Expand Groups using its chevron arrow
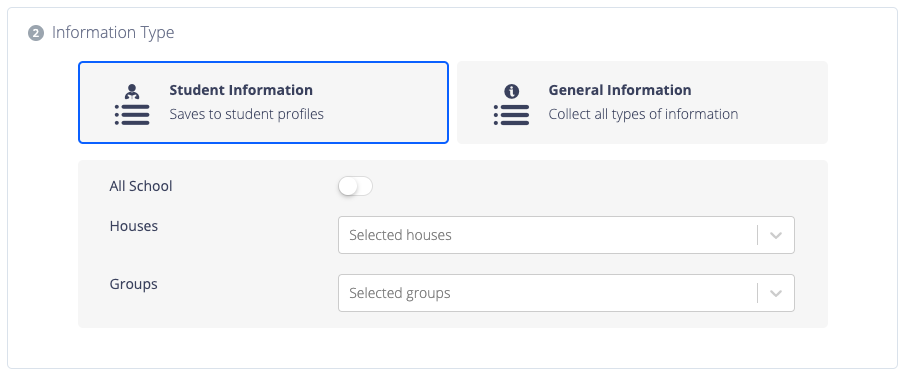 point(776,293)
